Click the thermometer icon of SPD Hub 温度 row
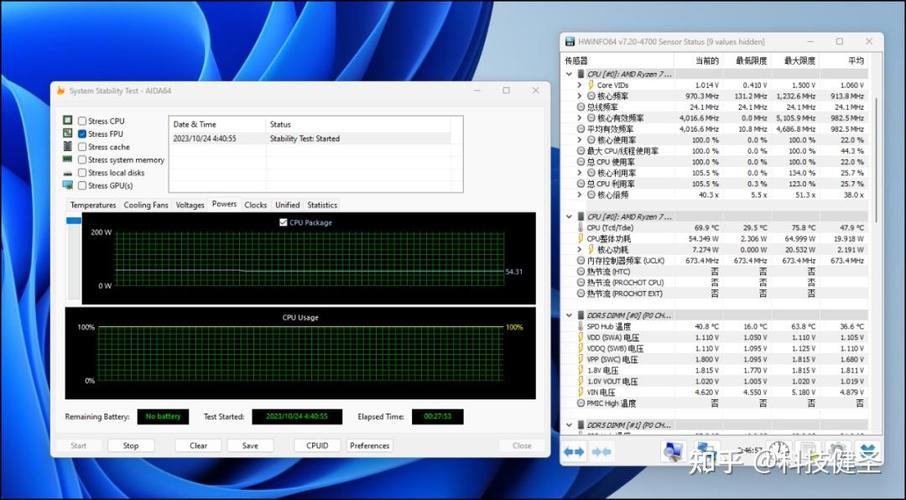 pos(581,327)
